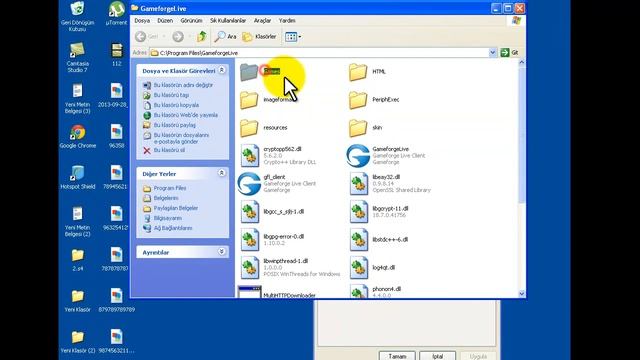Collapse the Dosya ve Klasör Görevleri panel
The image size is (640, 360).
coord(222,70)
